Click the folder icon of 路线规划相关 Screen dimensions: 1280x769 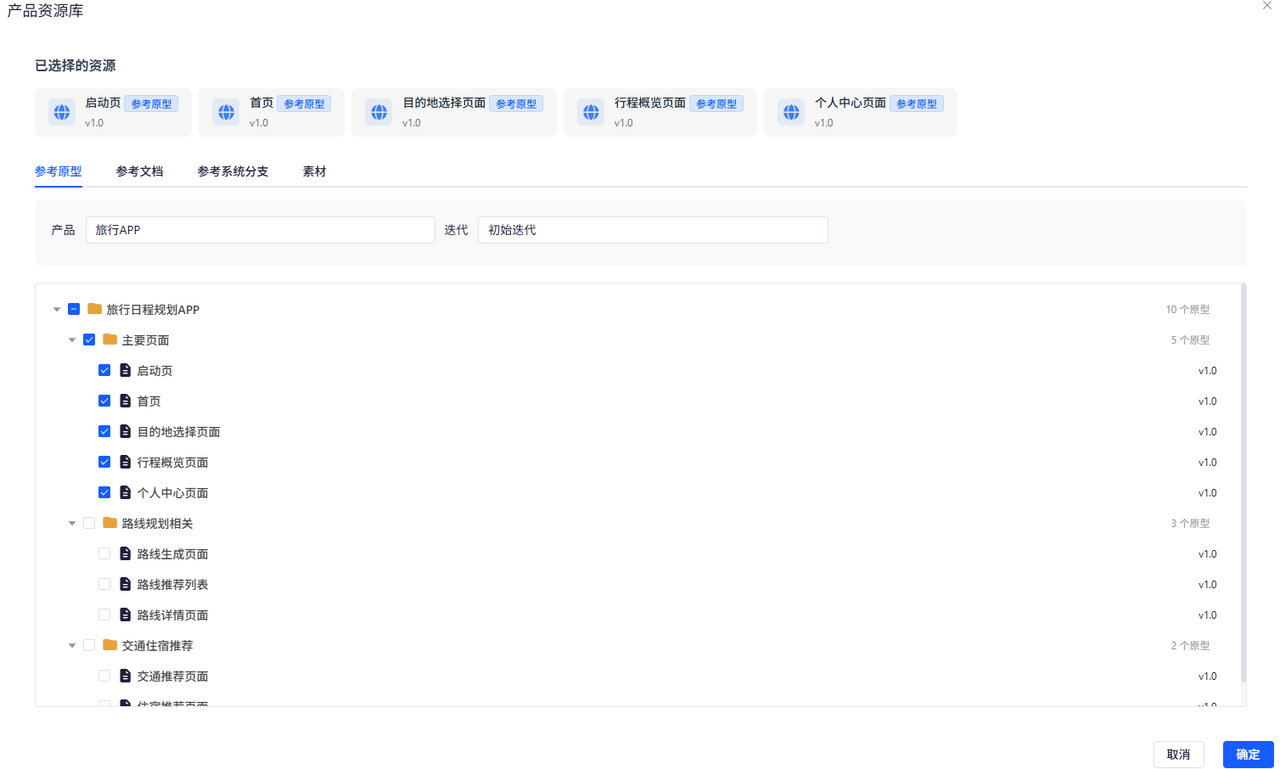[x=110, y=523]
